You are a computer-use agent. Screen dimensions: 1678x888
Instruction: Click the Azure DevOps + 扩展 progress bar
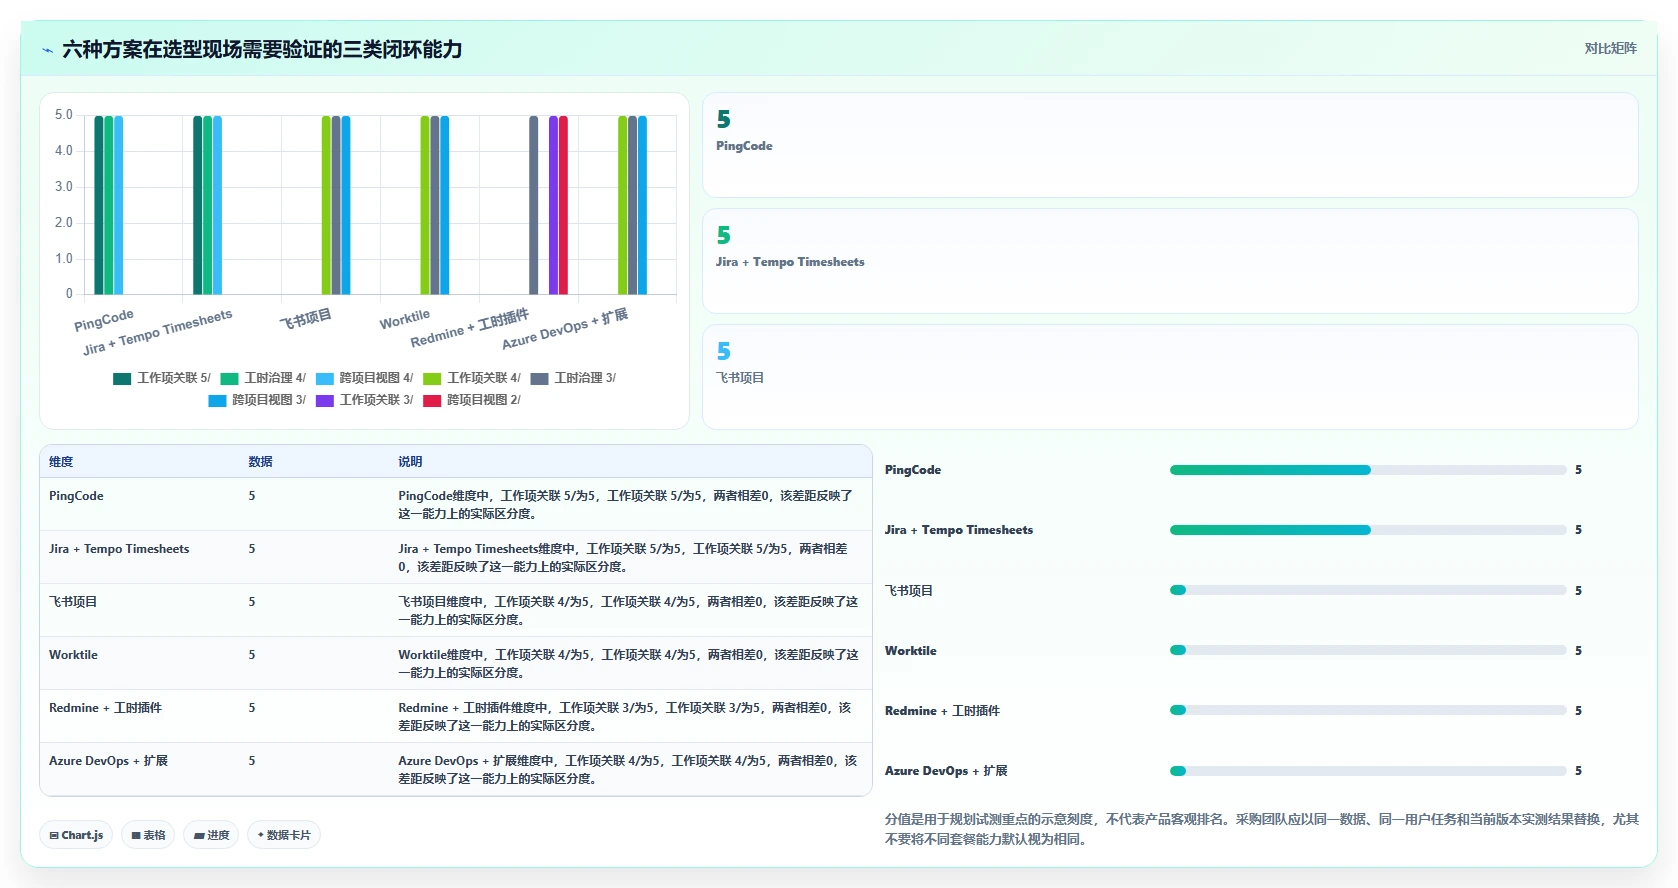click(1368, 771)
